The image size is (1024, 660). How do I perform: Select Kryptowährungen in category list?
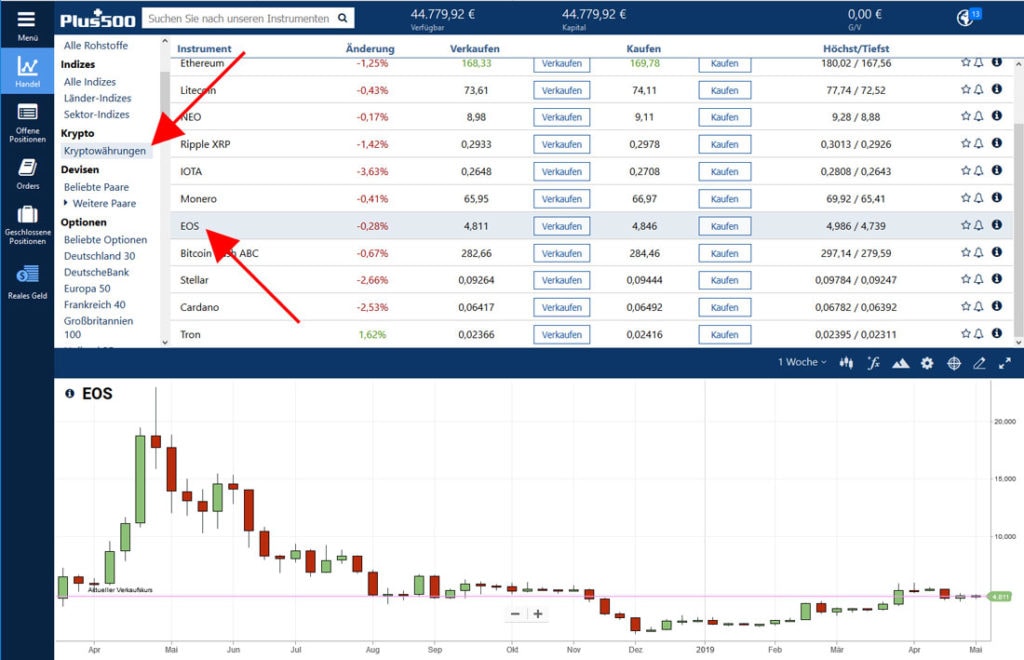click(105, 151)
